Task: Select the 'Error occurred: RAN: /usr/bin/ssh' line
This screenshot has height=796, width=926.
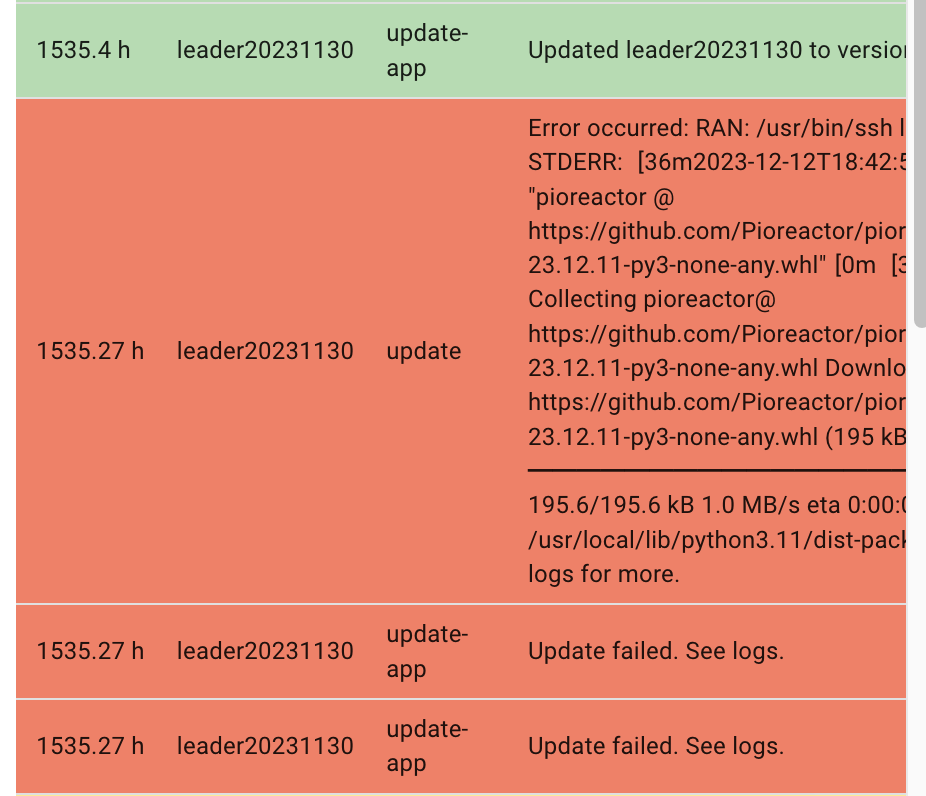Action: click(717, 128)
